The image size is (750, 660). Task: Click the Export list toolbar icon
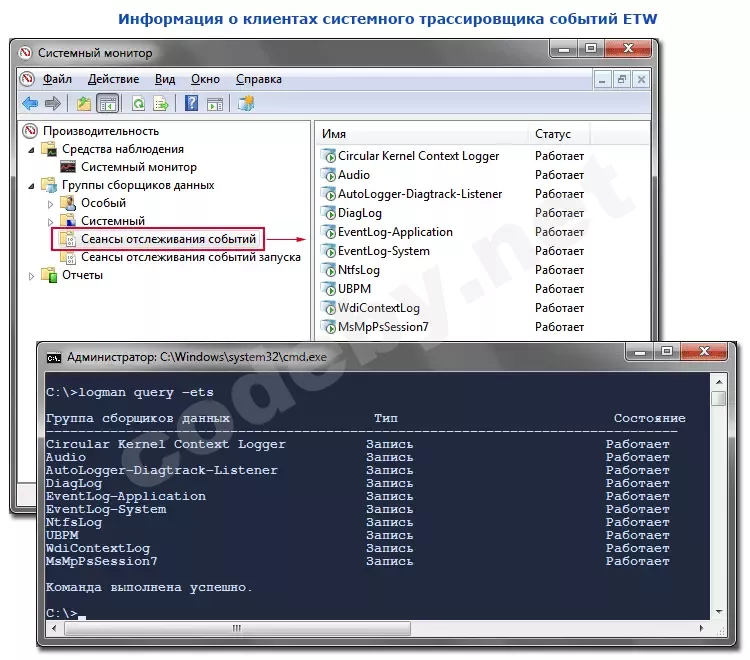click(x=161, y=103)
